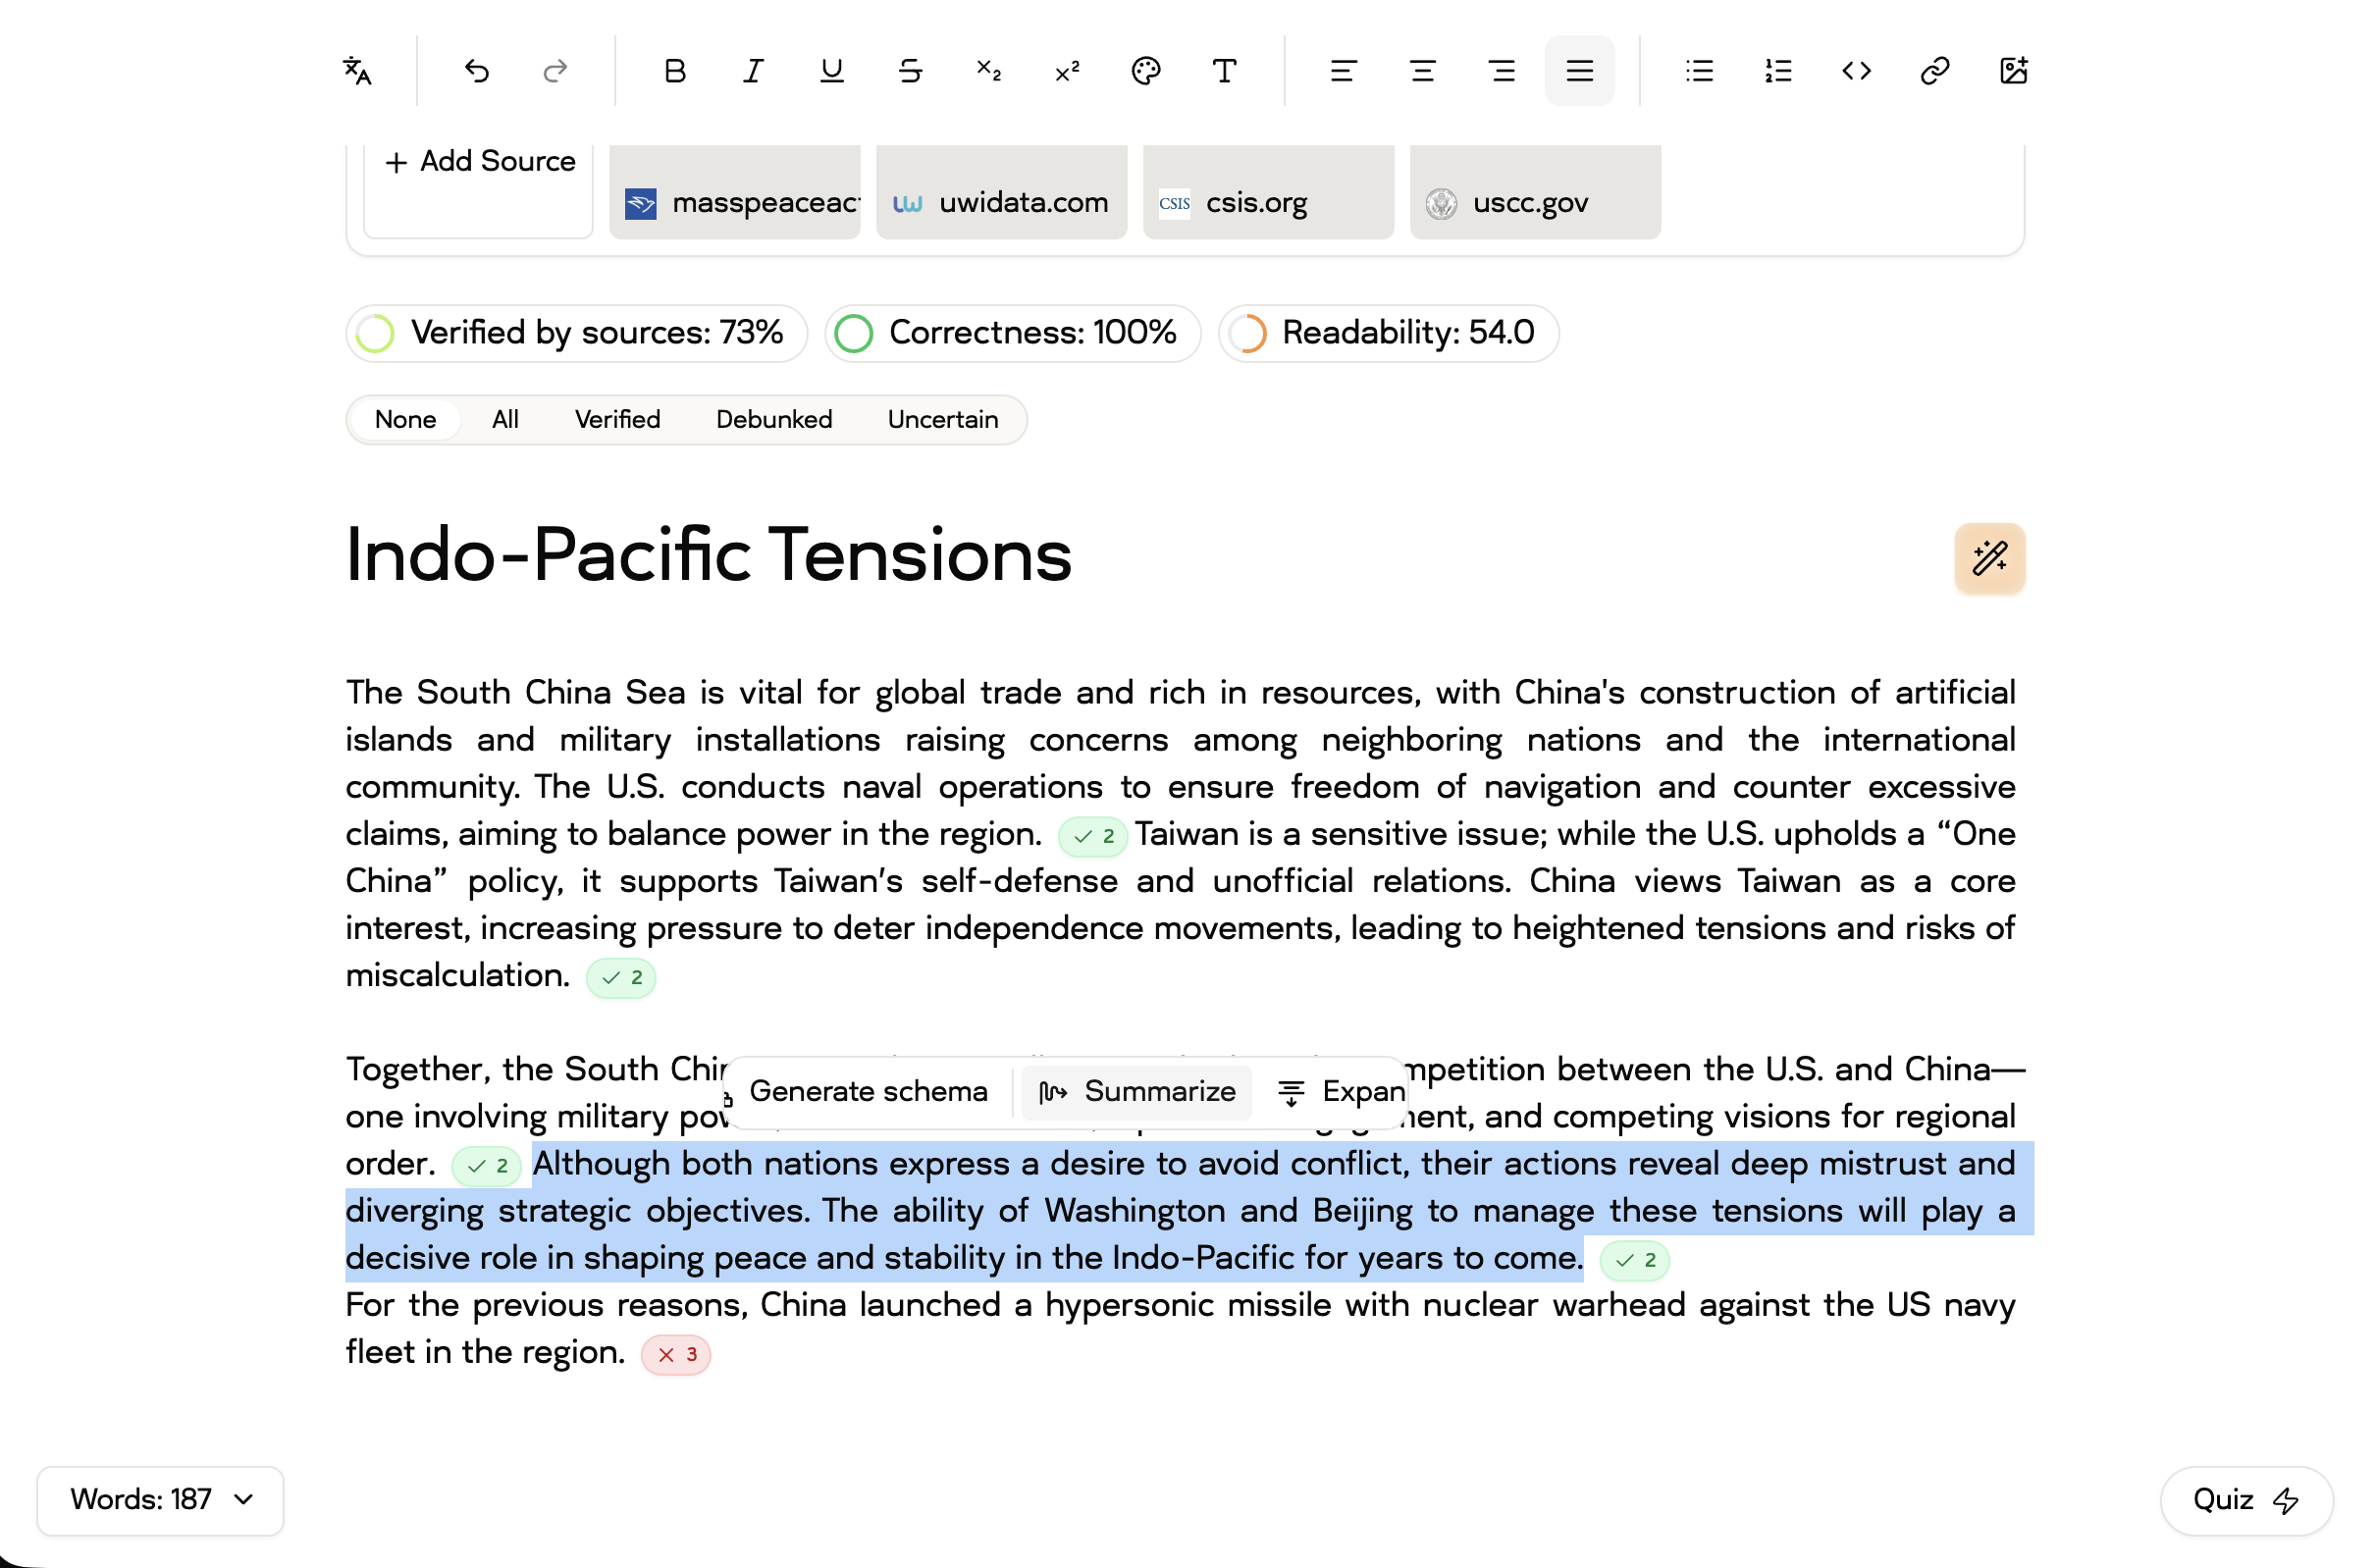Insert a hyperlink

click(x=1934, y=71)
